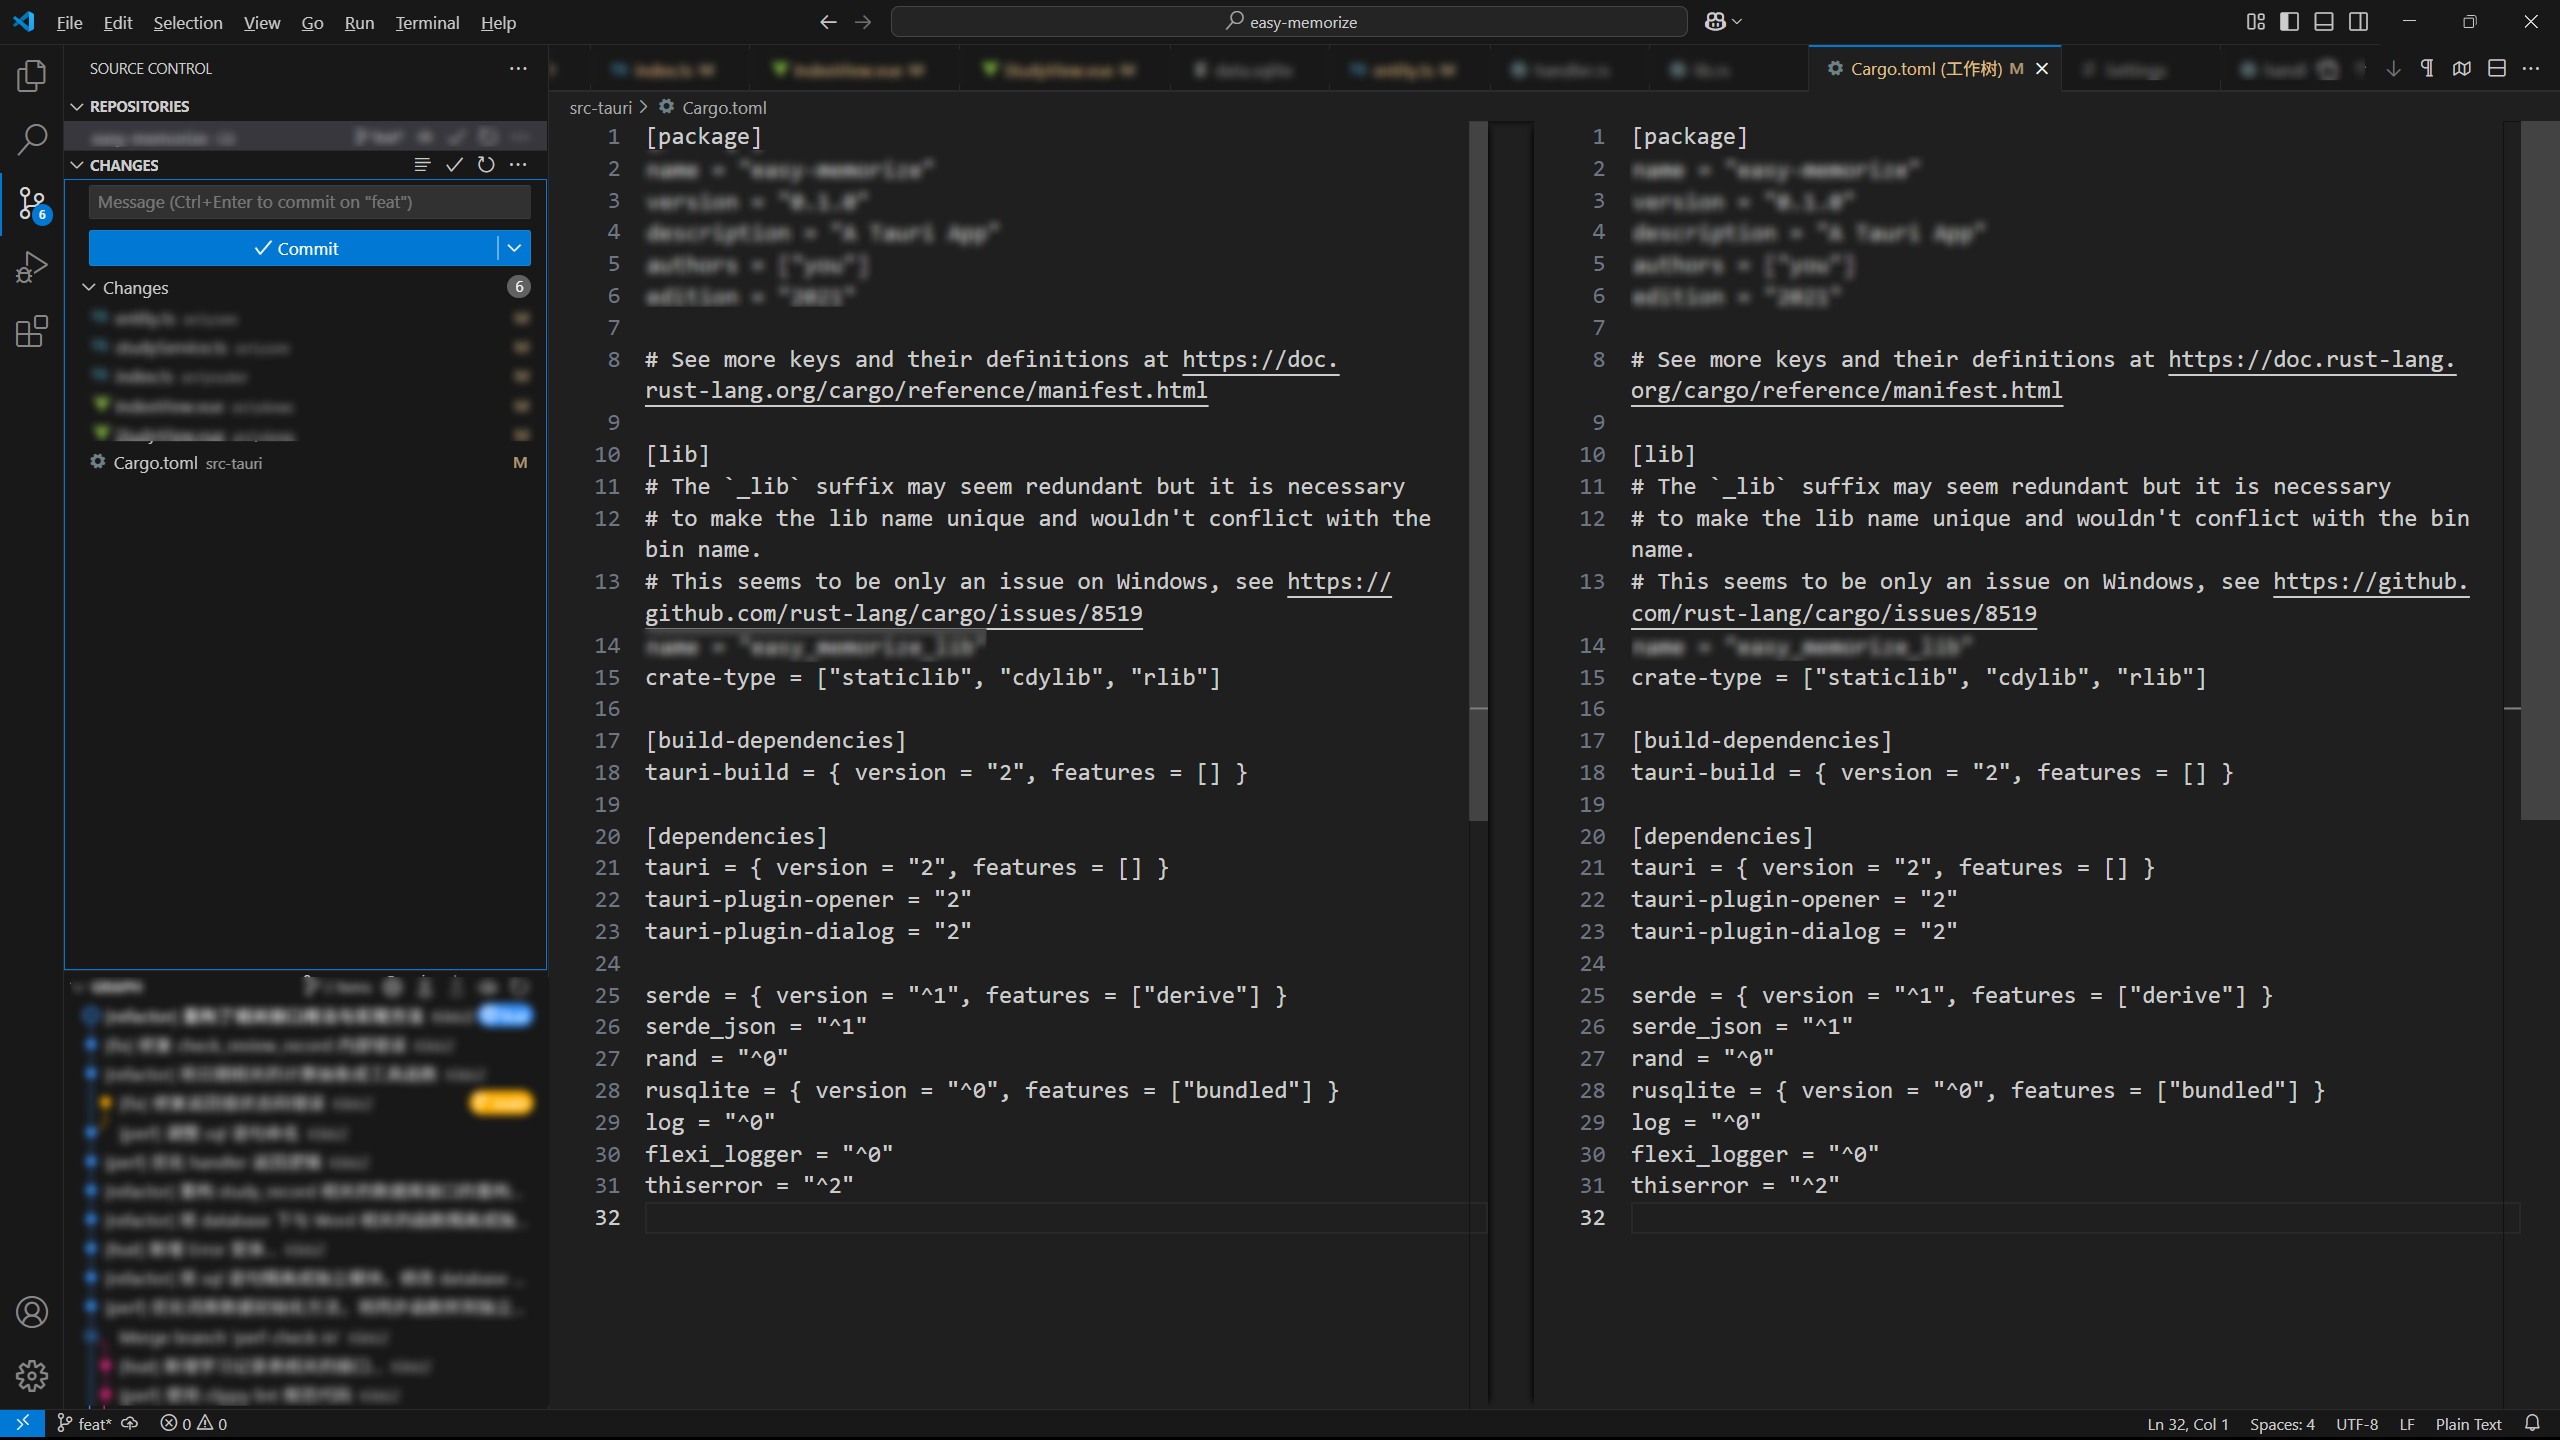Click the commit checkmark icon in Changes header
Screen dimensions: 2560x1440
coord(454,165)
